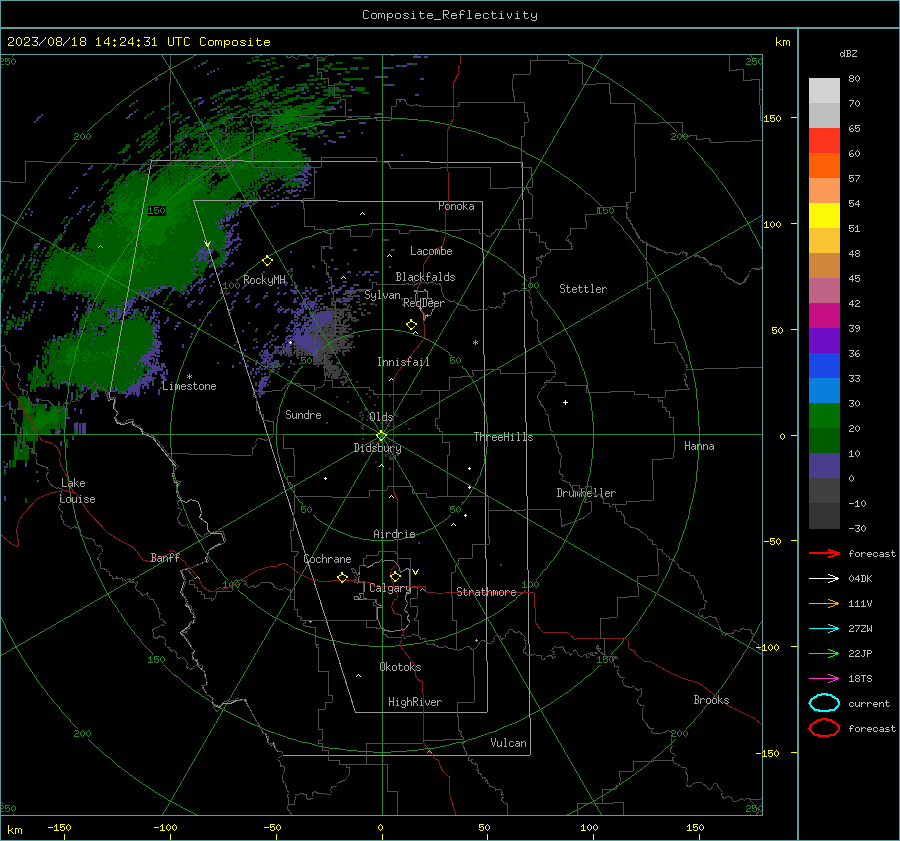Click the Cochrane label on map
The height and width of the screenshot is (841, 900).
[327, 559]
